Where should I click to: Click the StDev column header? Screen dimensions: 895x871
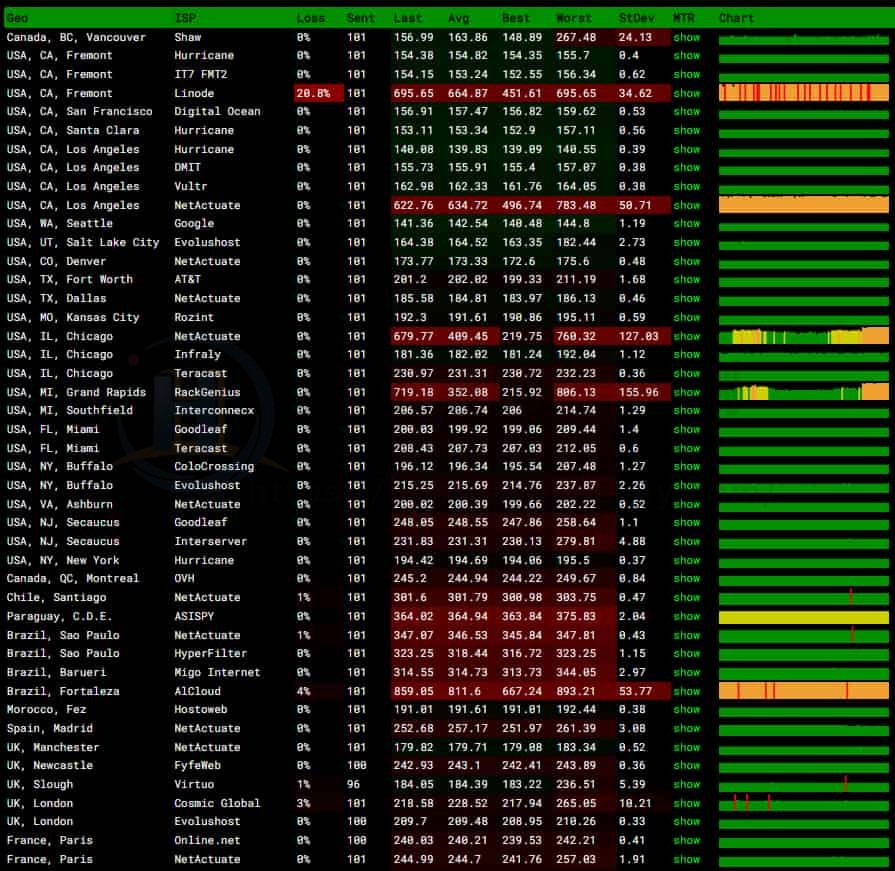pyautogui.click(x=633, y=18)
